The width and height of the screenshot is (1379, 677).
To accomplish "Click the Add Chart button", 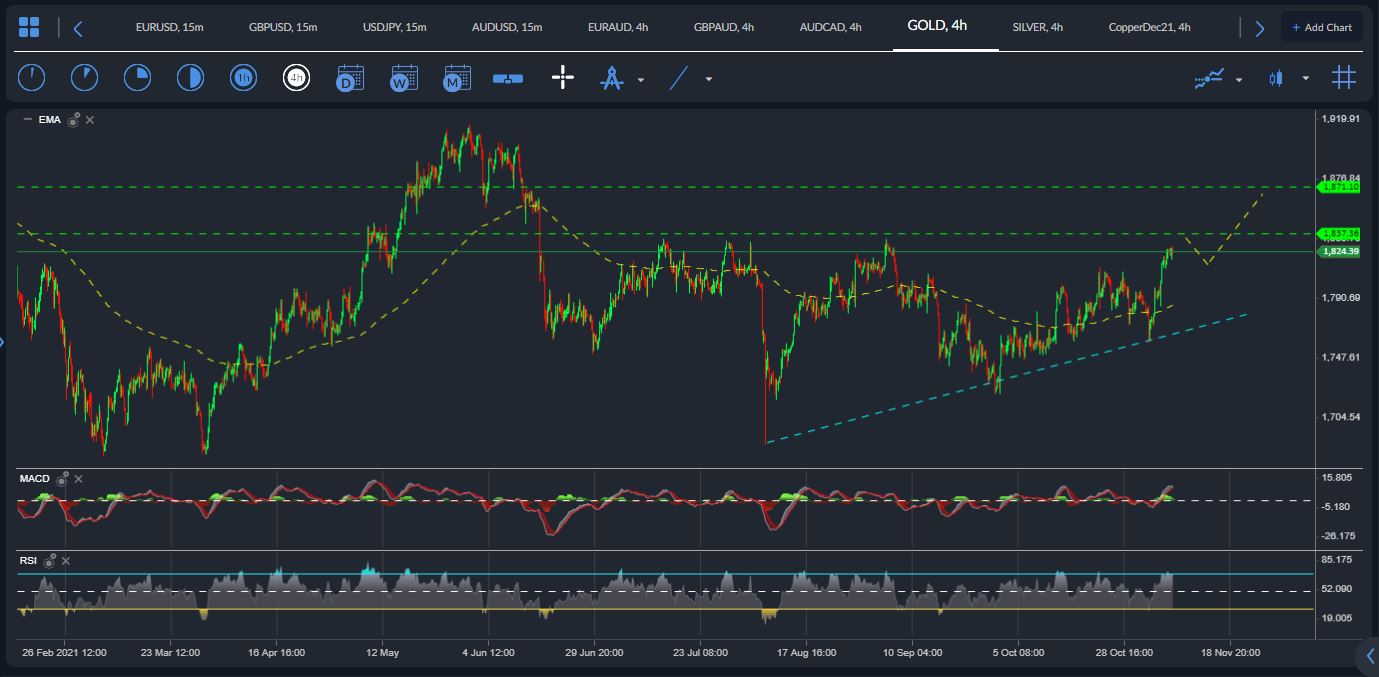I will point(1321,27).
